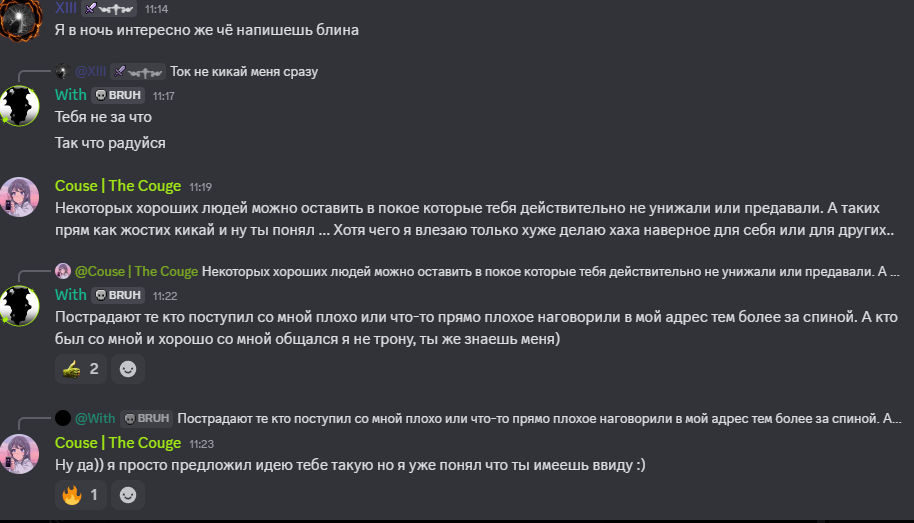Jump to the replied message 'Ток не кикай меня сразу'
914x523 pixels.
244,72
